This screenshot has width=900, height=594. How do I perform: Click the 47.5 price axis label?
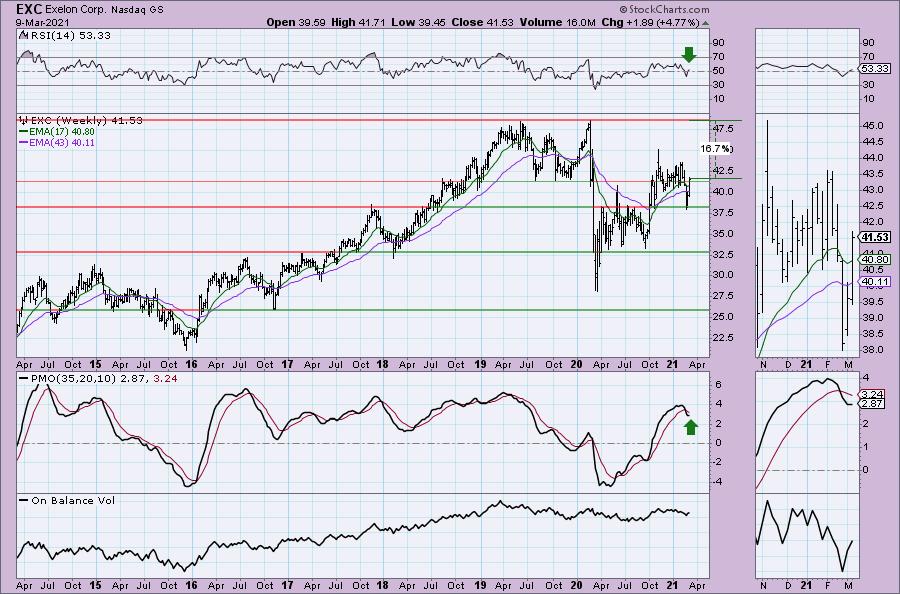pyautogui.click(x=722, y=128)
